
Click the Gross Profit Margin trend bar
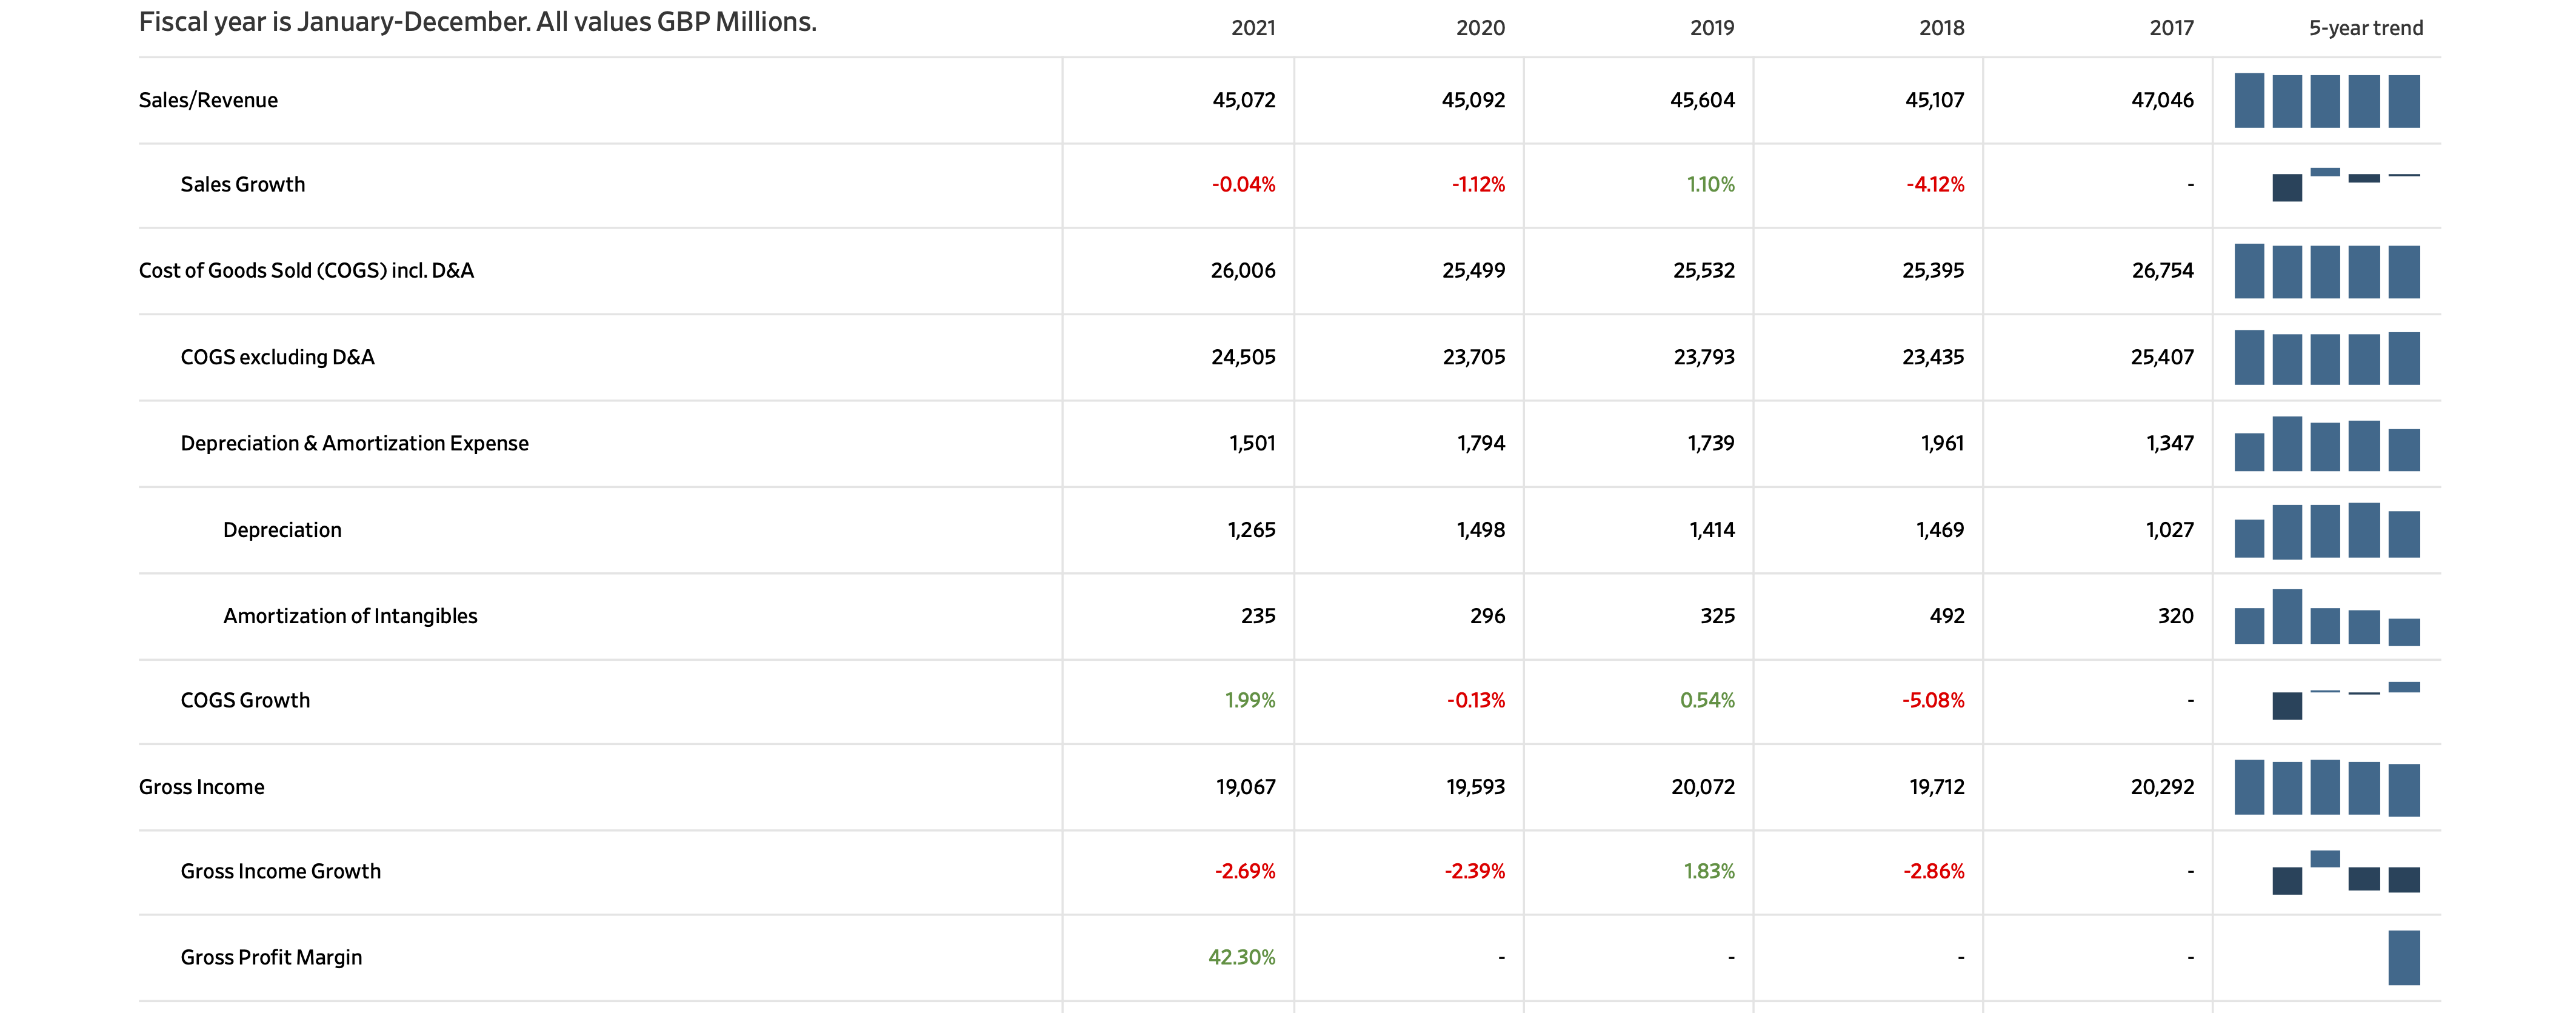coord(2403,958)
